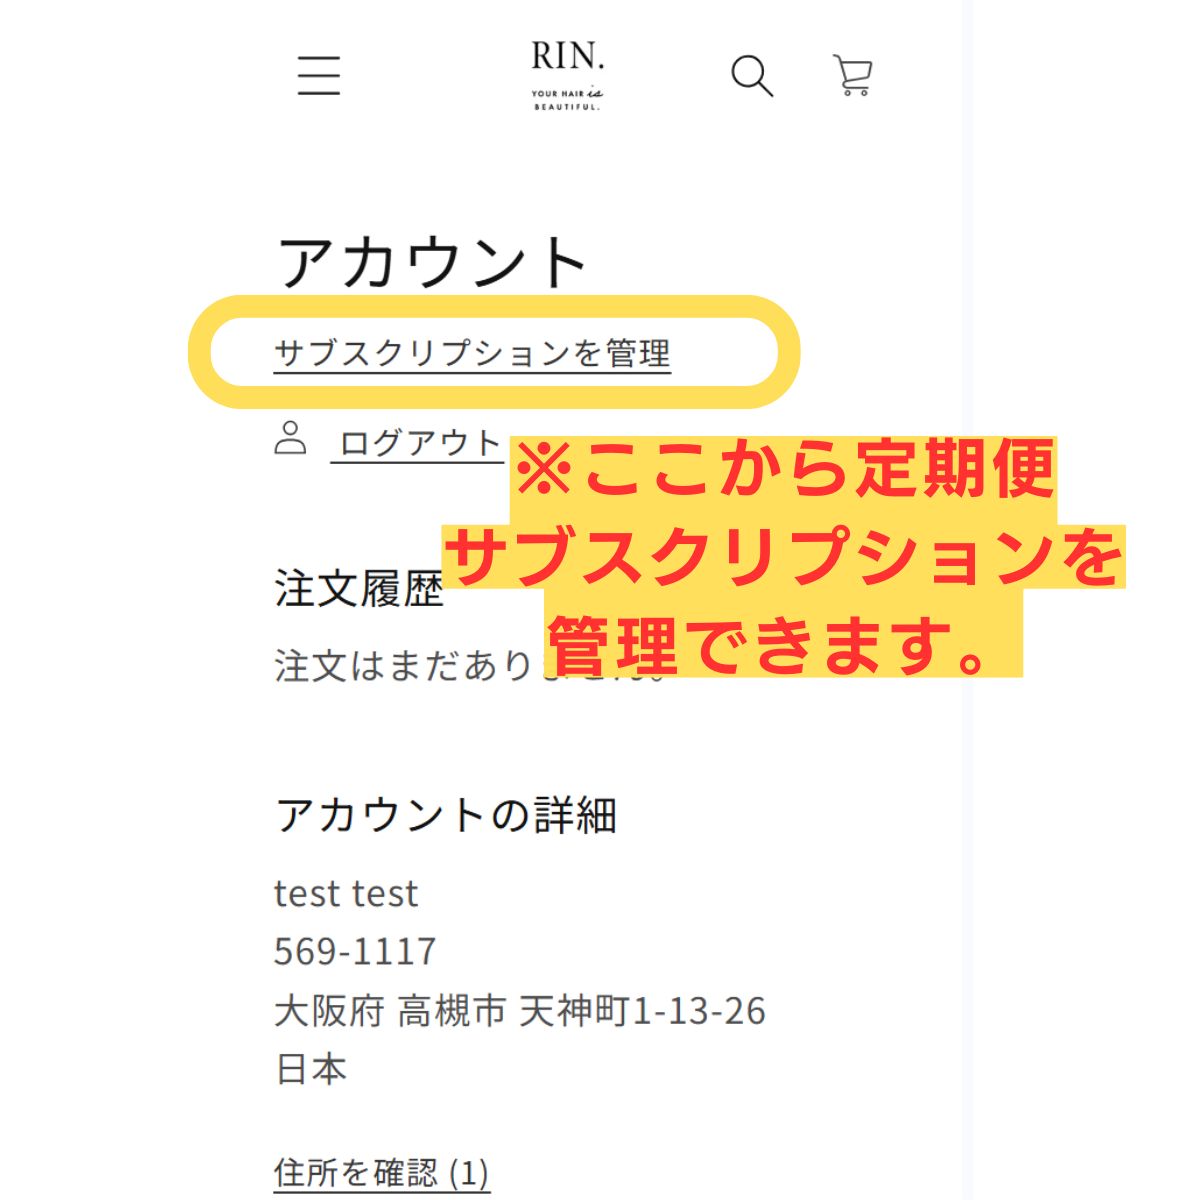This screenshot has width=1200, height=1200.
Task: Open the hamburger navigation menu
Action: (319, 75)
